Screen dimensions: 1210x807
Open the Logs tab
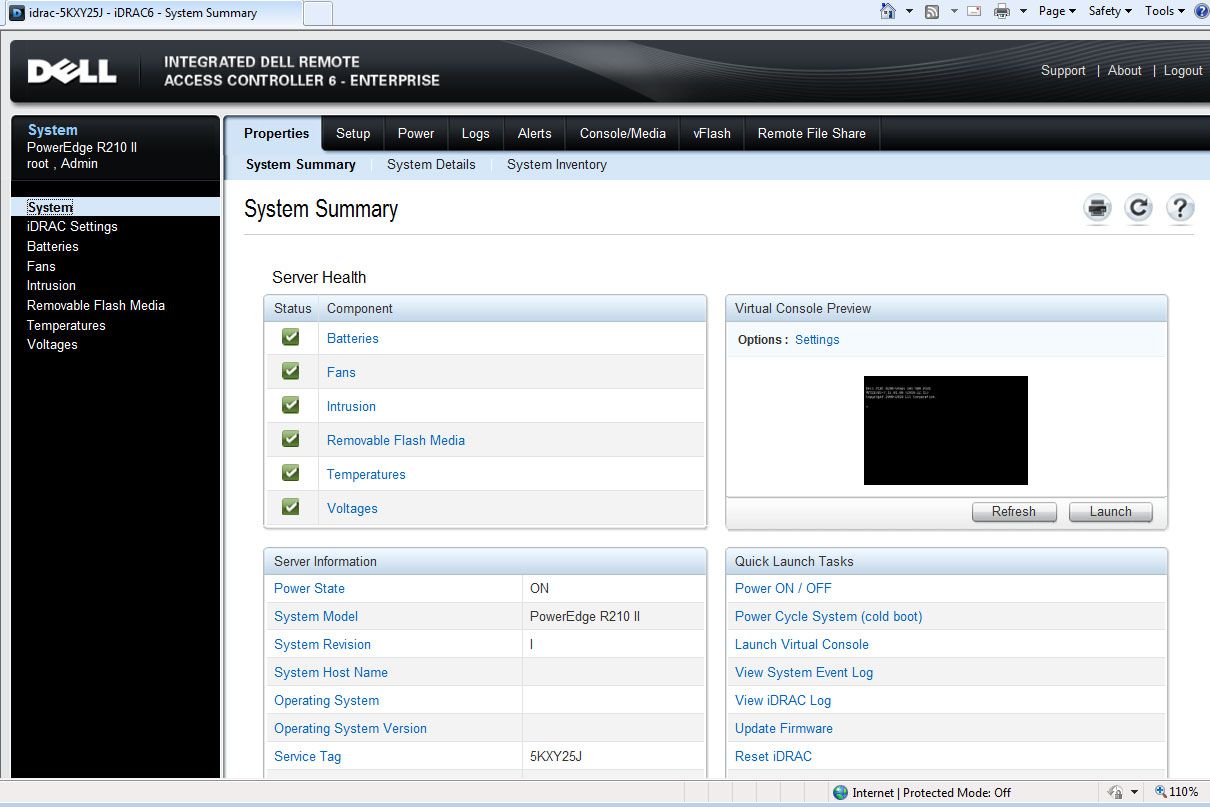[x=476, y=133]
